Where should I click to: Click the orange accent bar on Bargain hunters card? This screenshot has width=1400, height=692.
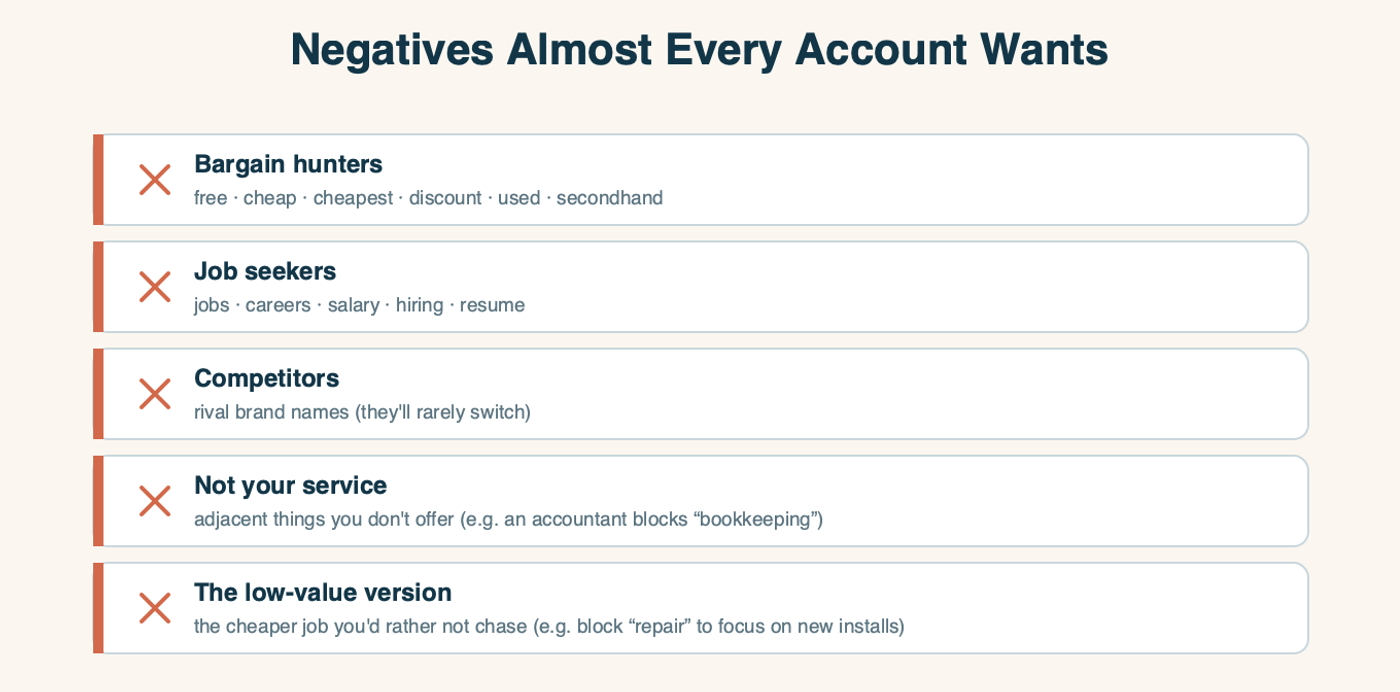98,180
